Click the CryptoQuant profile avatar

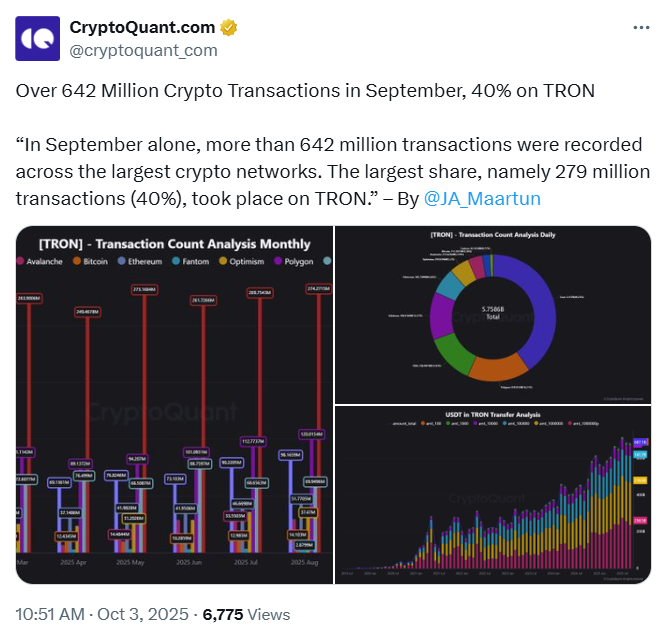pyautogui.click(x=37, y=37)
